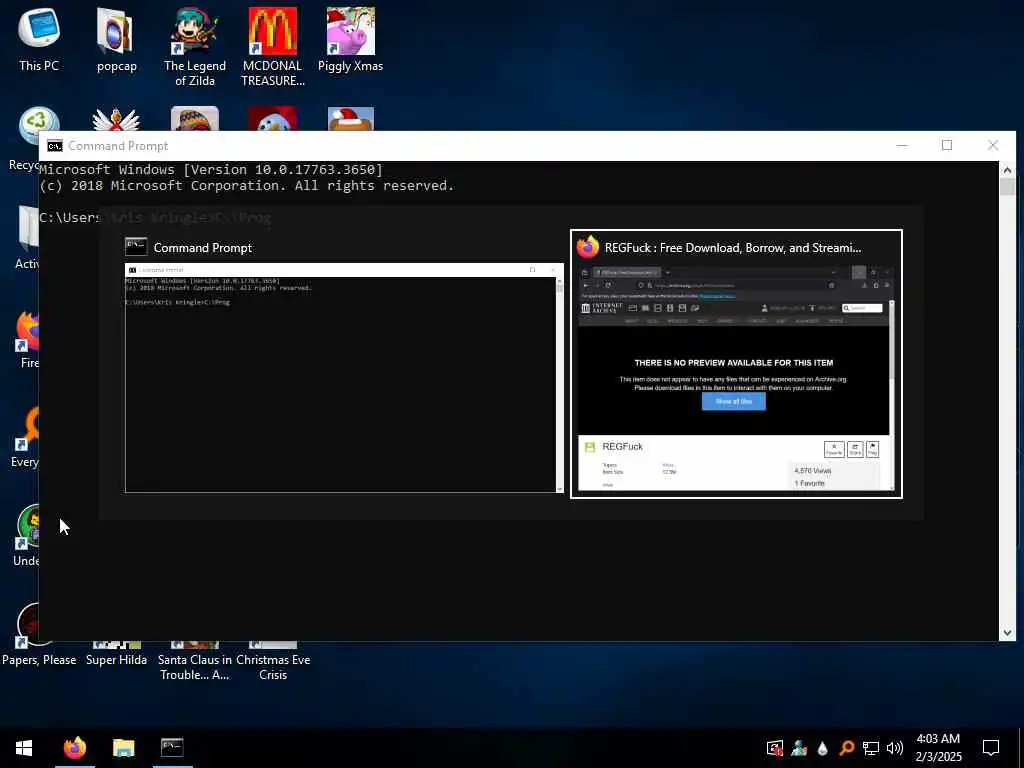1024x768 pixels.
Task: Select Santa Claus in Trouble shortcut
Action: tap(195, 661)
